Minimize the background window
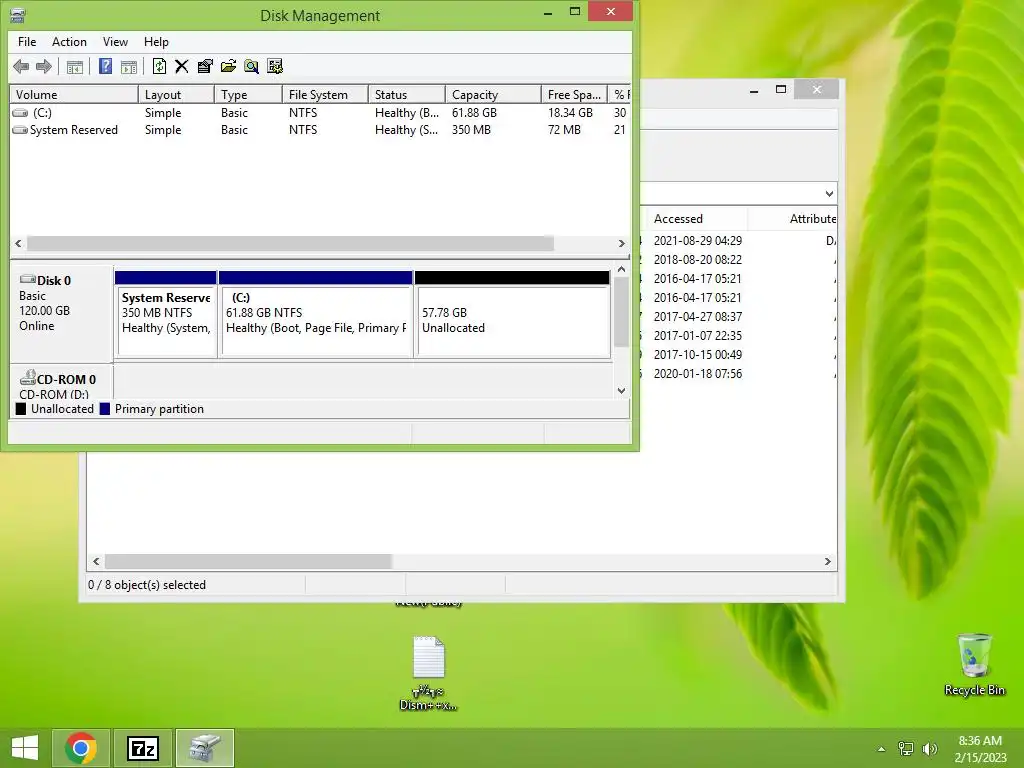Viewport: 1024px width, 768px height. (x=754, y=89)
